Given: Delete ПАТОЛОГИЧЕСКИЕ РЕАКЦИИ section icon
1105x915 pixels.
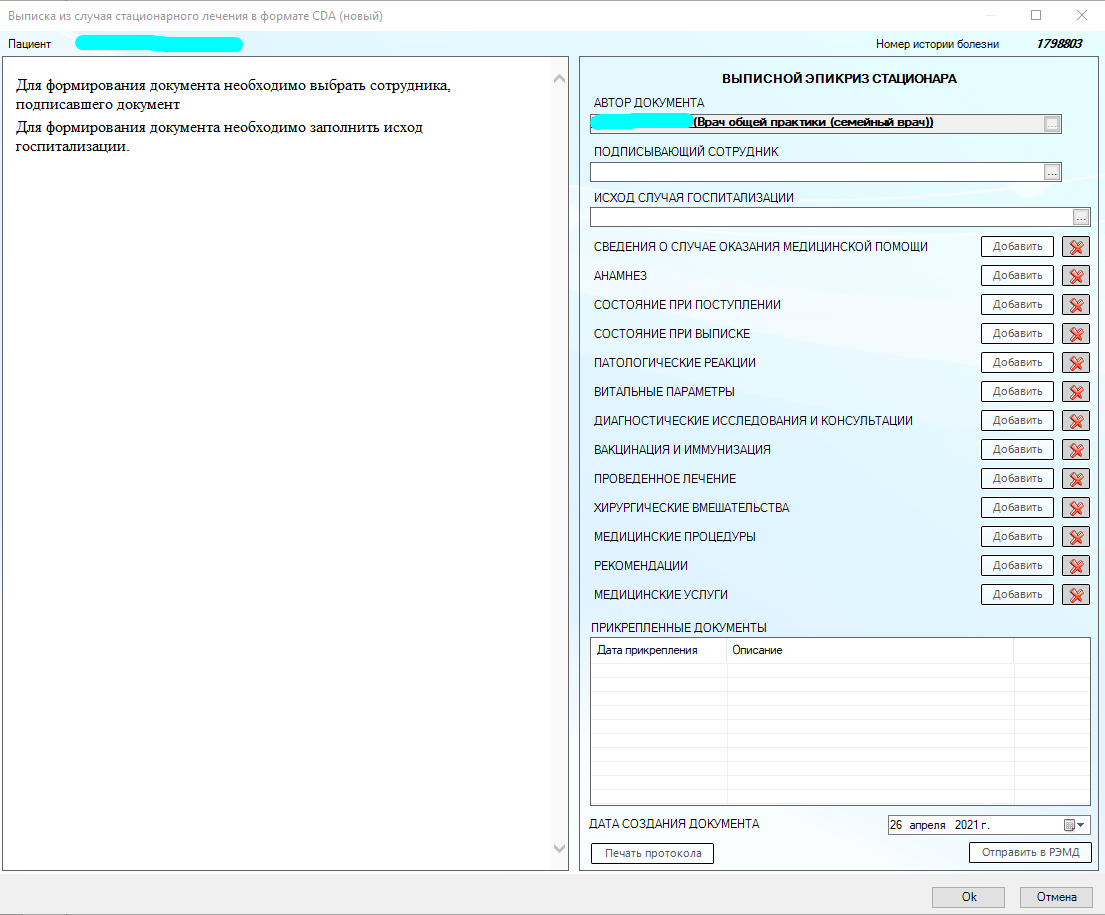Looking at the screenshot, I should point(1075,362).
